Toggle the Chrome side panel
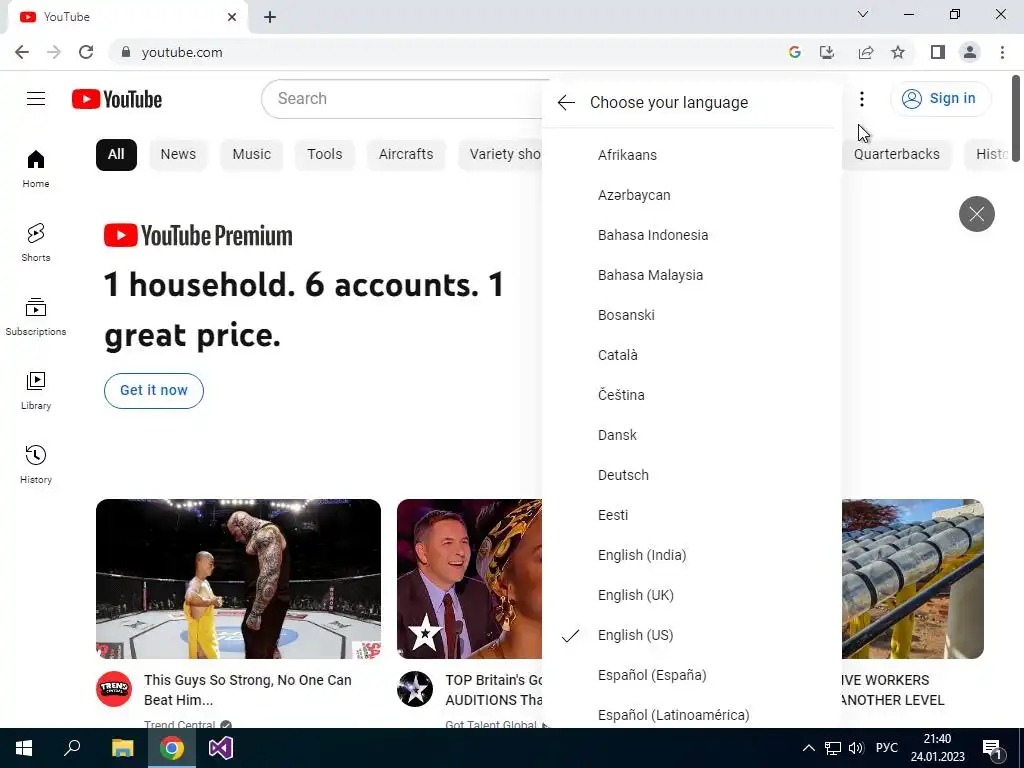 [x=938, y=52]
